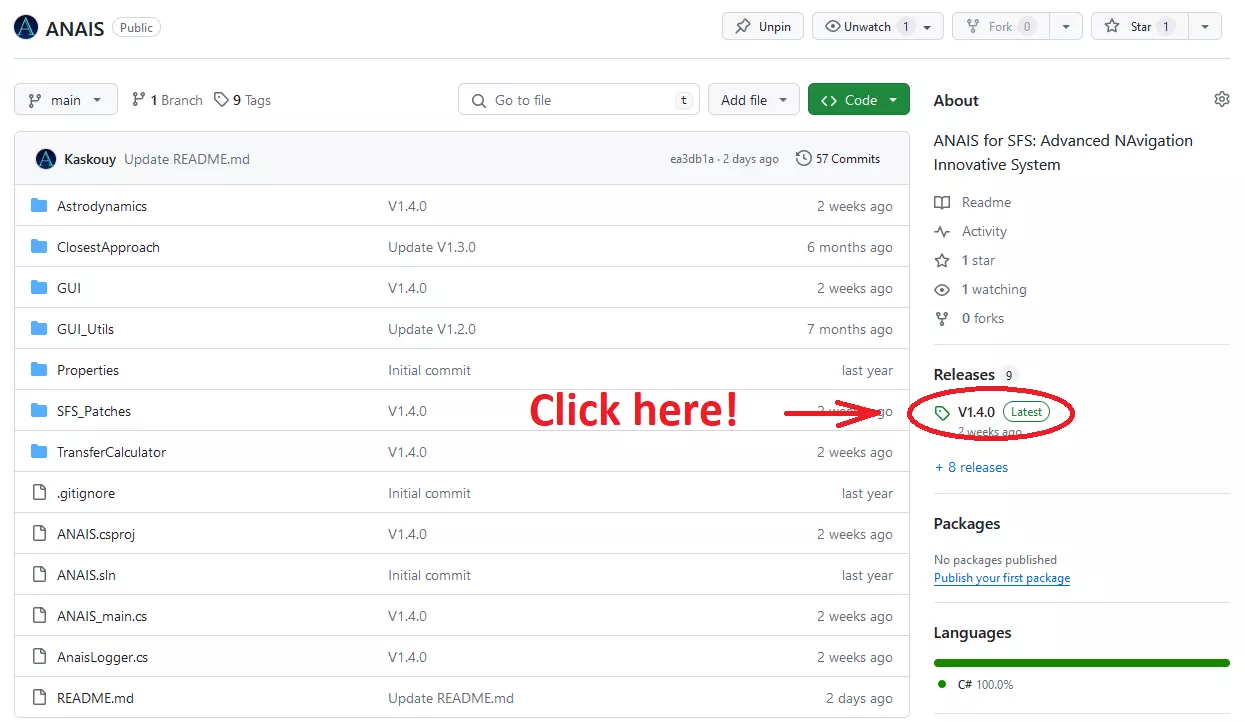Screen dimensions: 1245x722
Task: Open the Star lists dropdown arrow
Action: [1205, 27]
